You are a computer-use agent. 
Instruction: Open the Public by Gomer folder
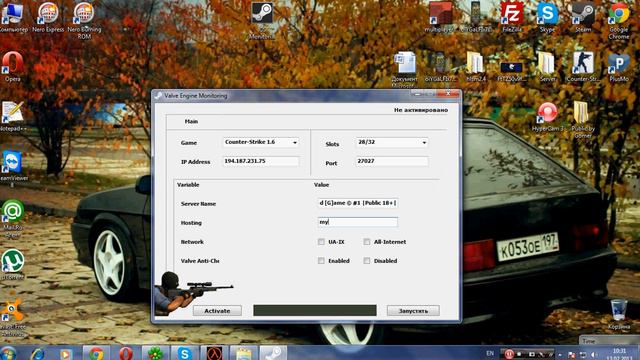click(x=583, y=119)
